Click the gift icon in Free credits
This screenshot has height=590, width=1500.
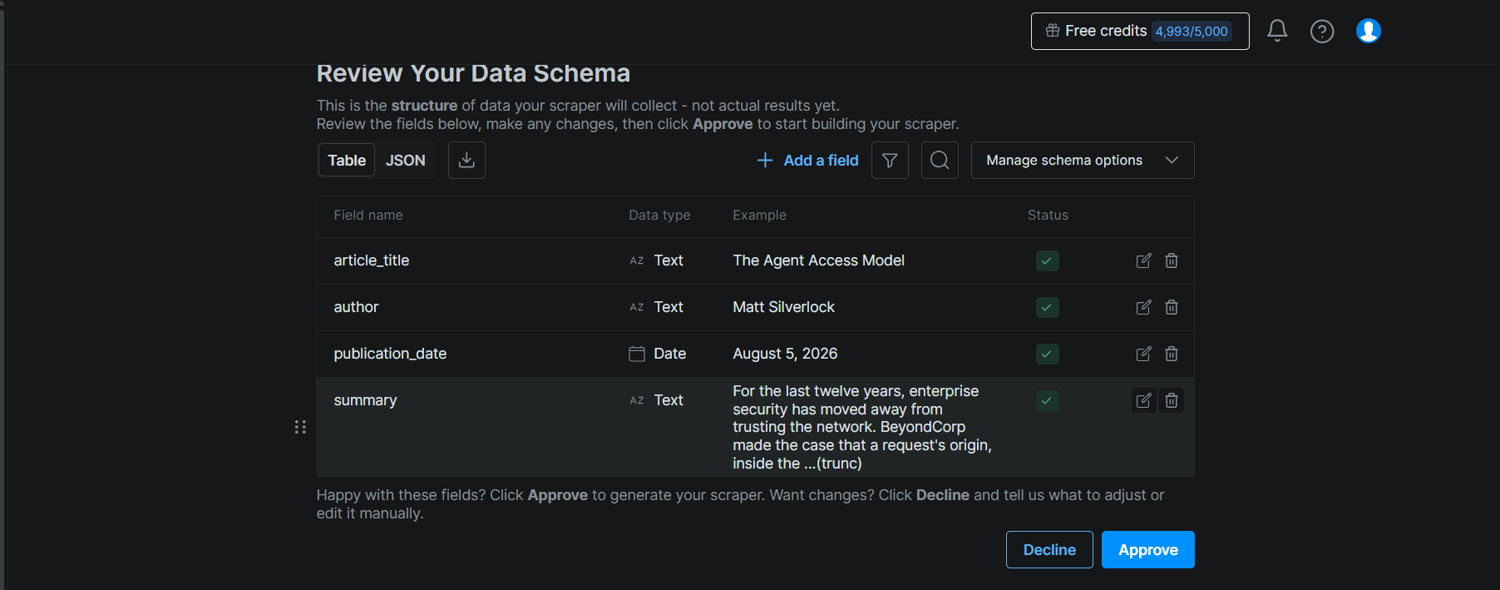tap(1052, 31)
